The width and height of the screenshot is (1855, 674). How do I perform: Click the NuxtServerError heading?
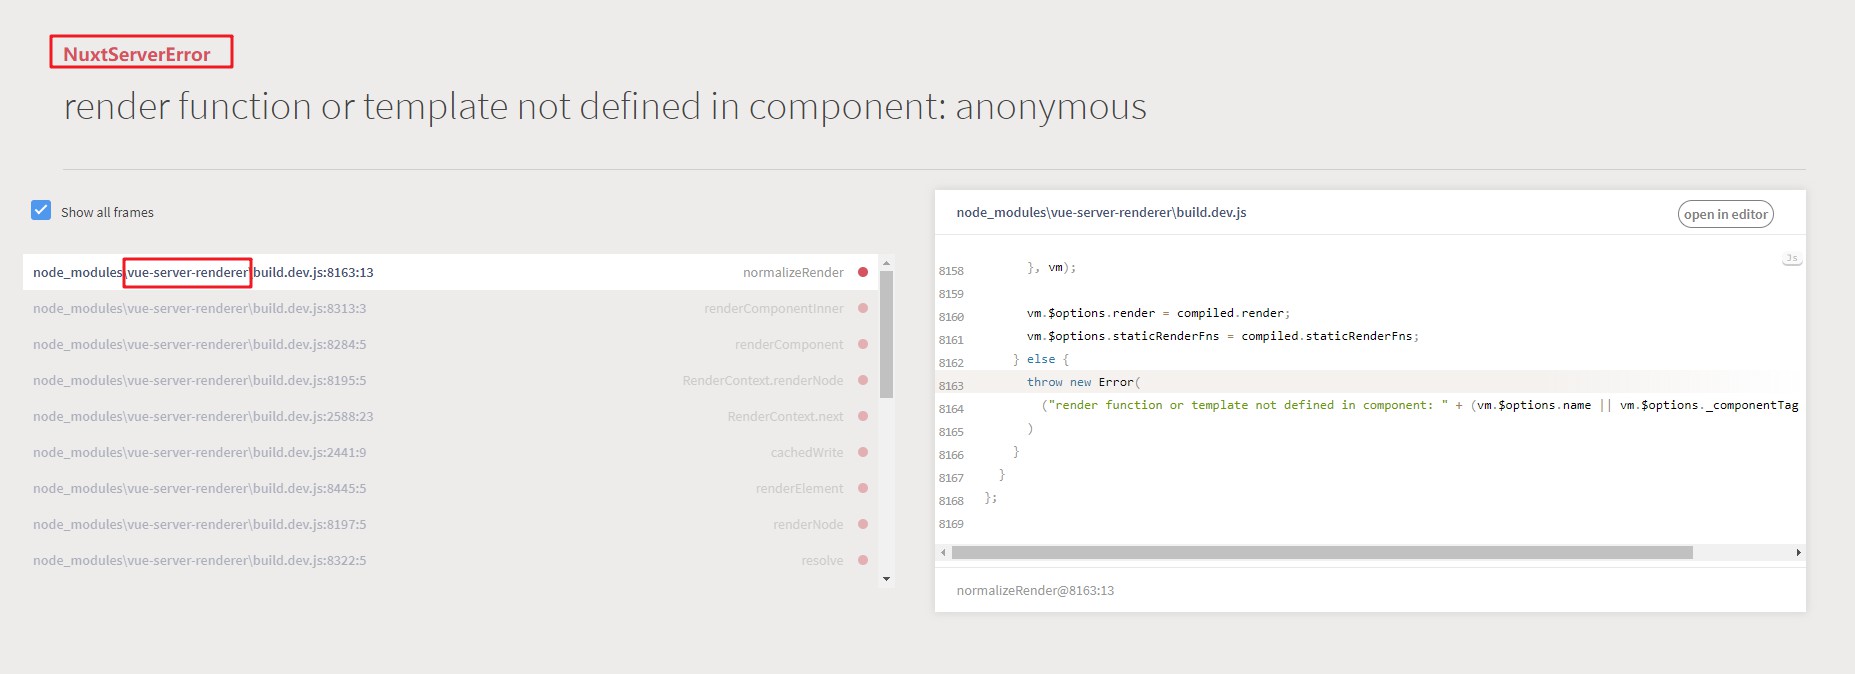[x=137, y=54]
